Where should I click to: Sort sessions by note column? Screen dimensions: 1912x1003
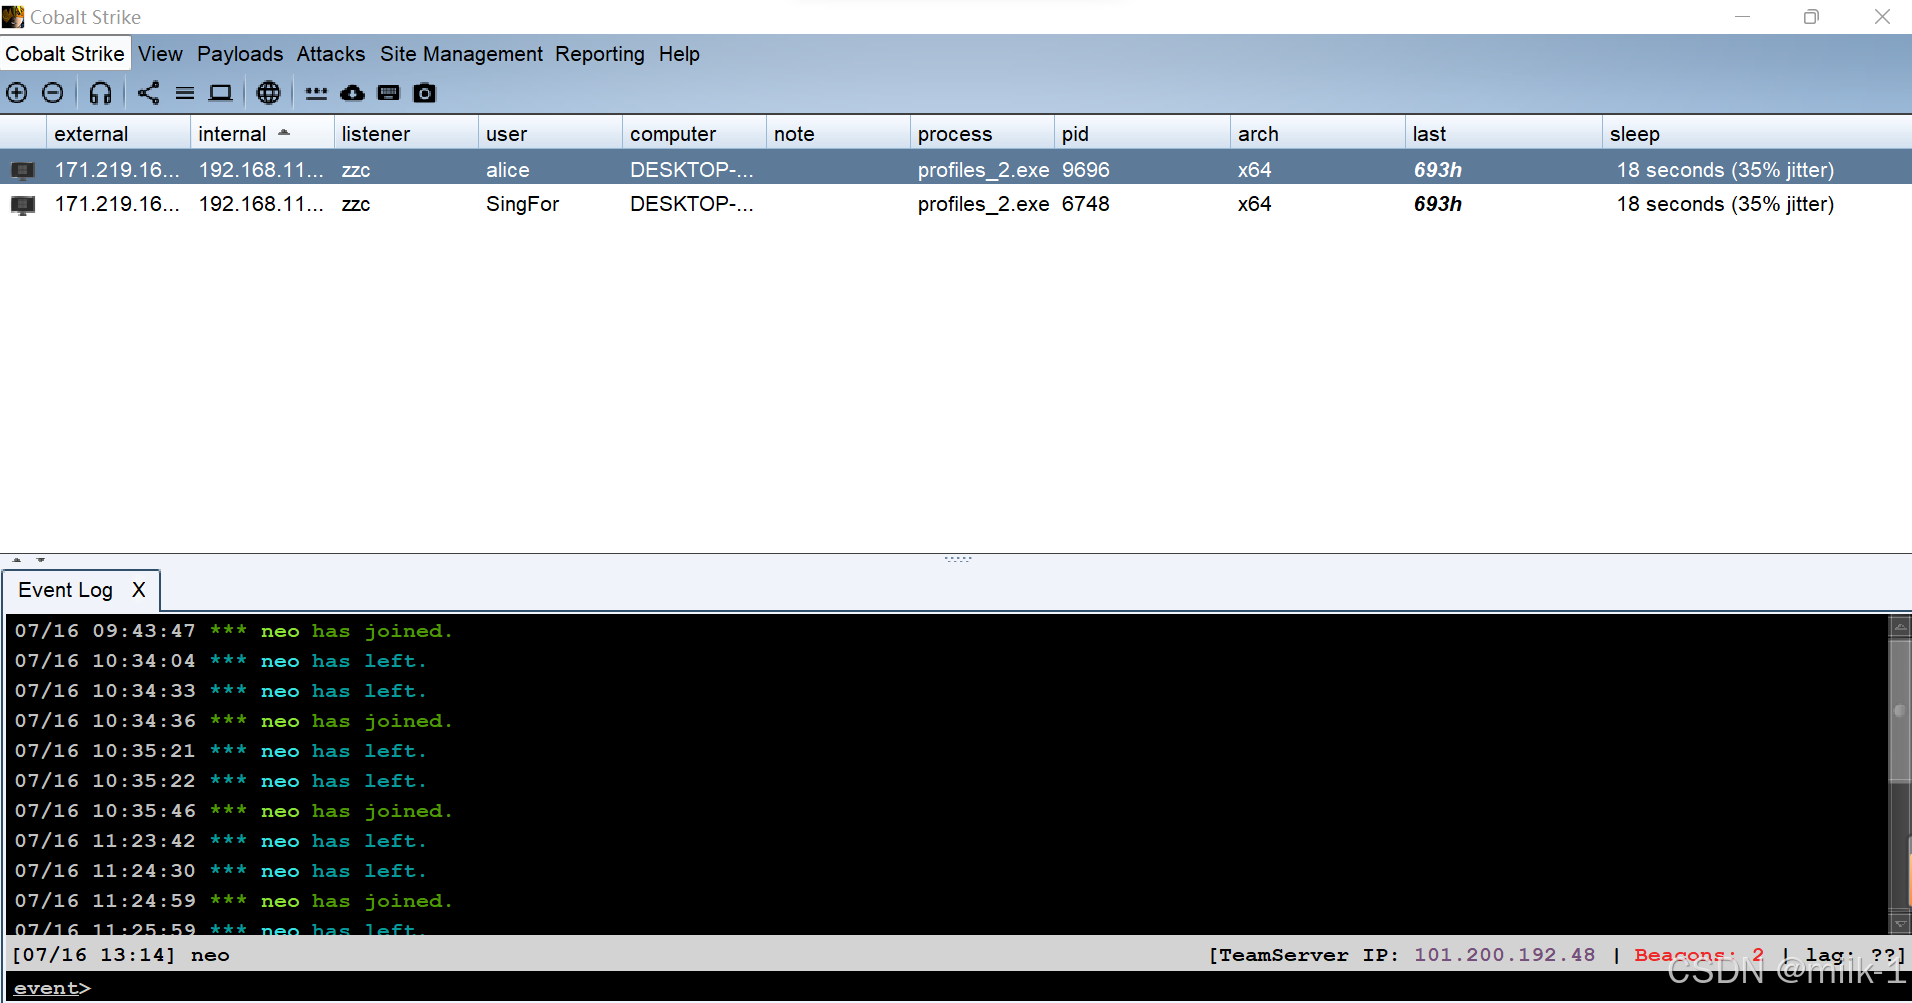click(838, 134)
